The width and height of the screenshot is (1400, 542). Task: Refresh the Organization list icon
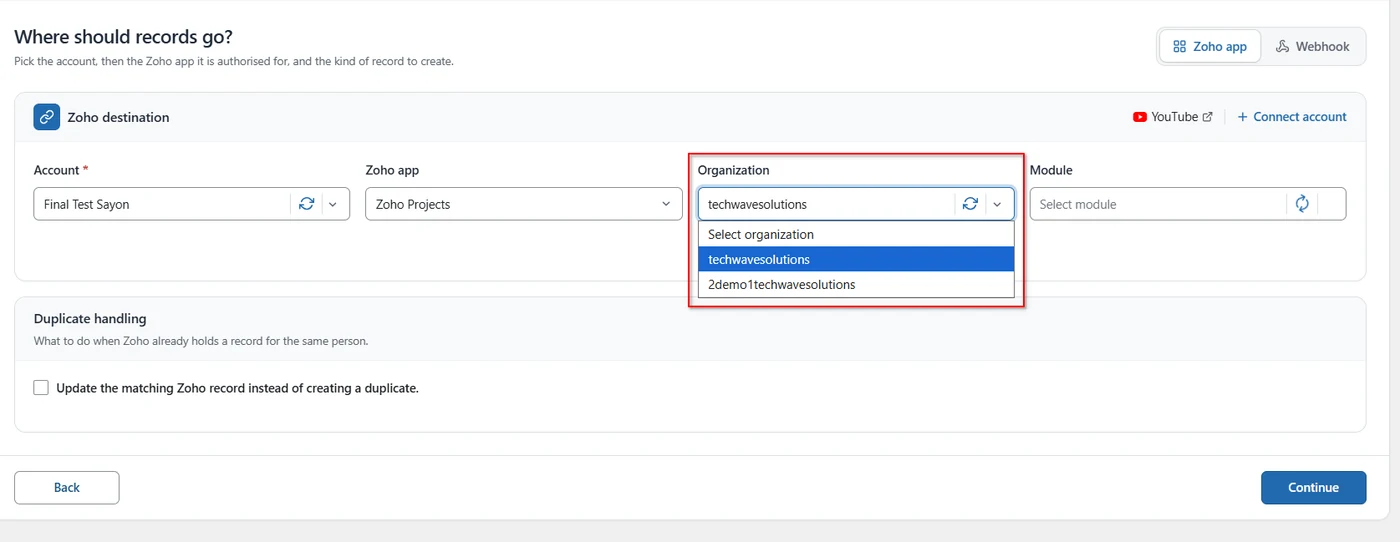pyautogui.click(x=970, y=204)
